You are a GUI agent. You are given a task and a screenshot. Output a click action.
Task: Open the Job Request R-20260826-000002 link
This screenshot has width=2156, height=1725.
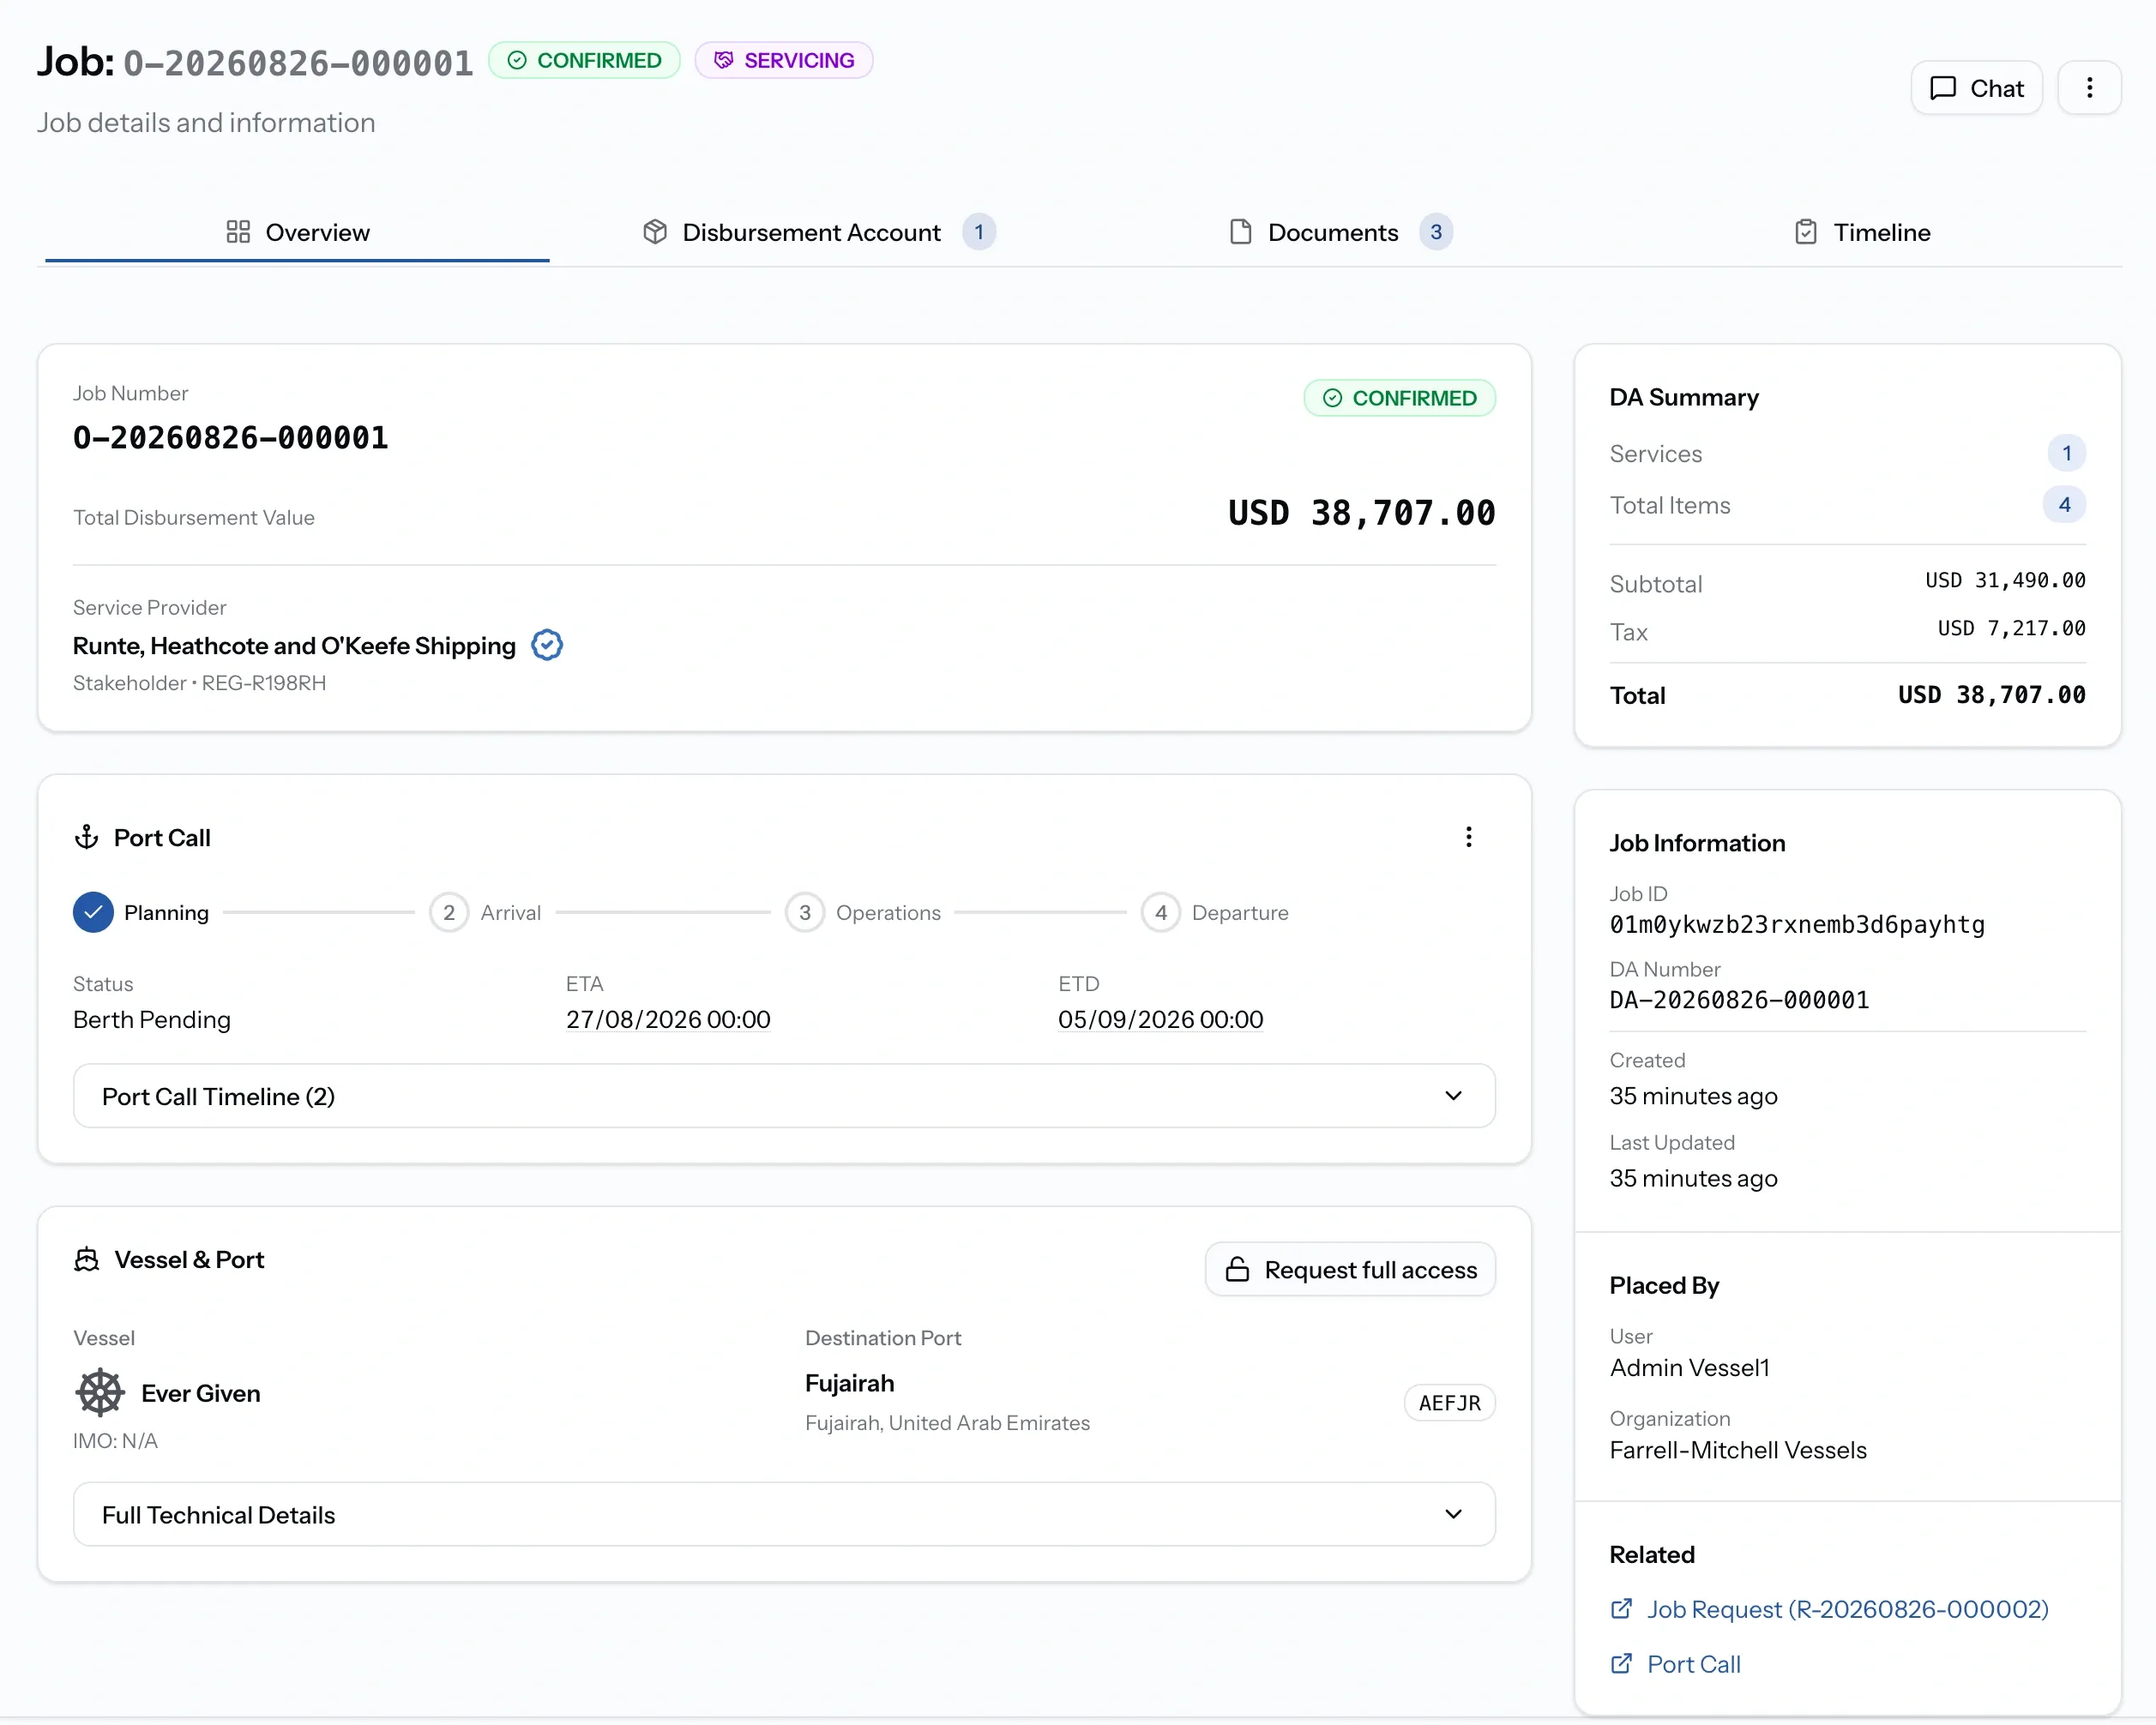[1847, 1609]
